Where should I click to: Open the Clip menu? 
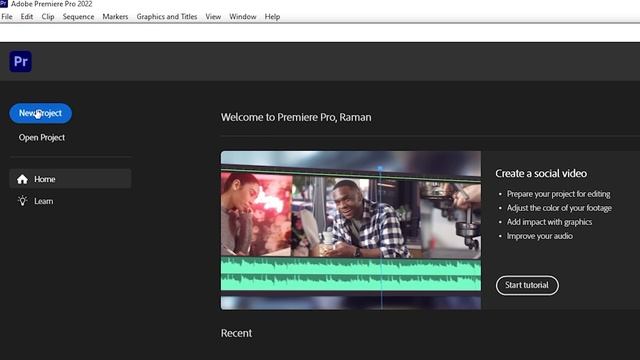pos(48,17)
